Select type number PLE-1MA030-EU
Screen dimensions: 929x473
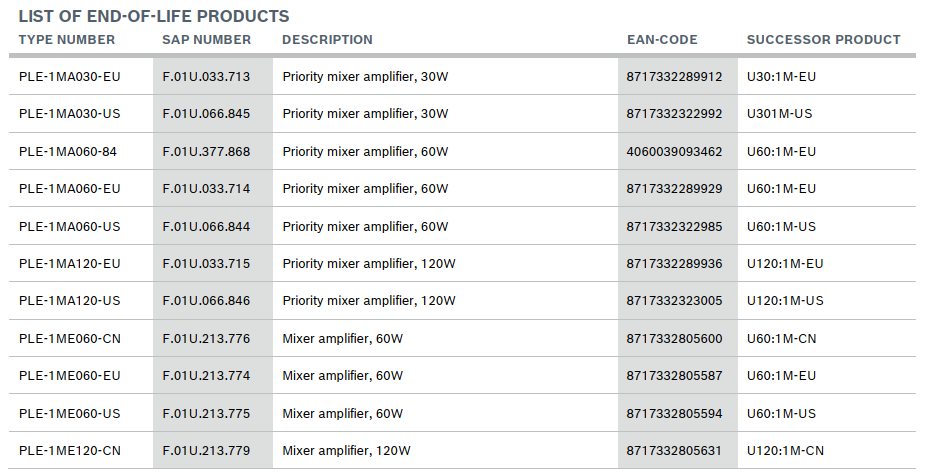(69, 76)
